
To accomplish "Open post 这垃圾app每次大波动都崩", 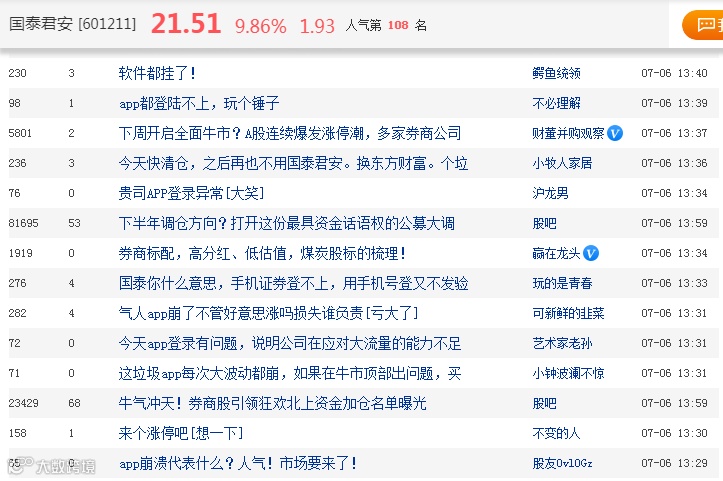I will click(290, 373).
